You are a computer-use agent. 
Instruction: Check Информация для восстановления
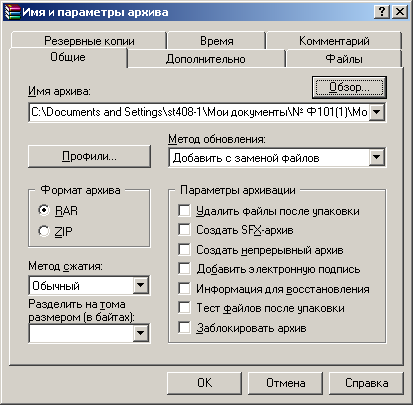[x=184, y=288]
